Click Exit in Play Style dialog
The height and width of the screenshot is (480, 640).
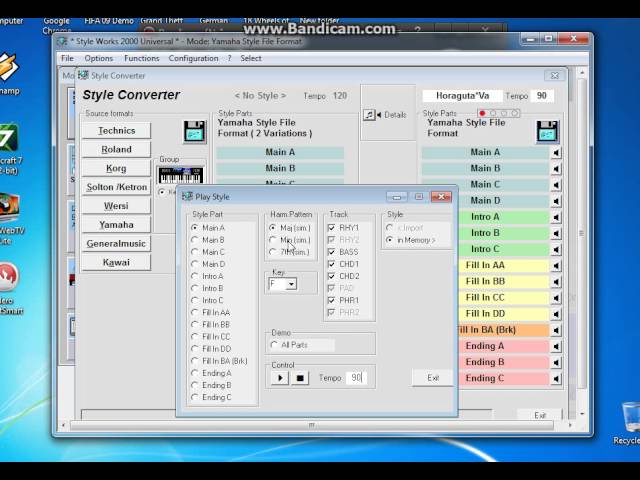(x=433, y=378)
